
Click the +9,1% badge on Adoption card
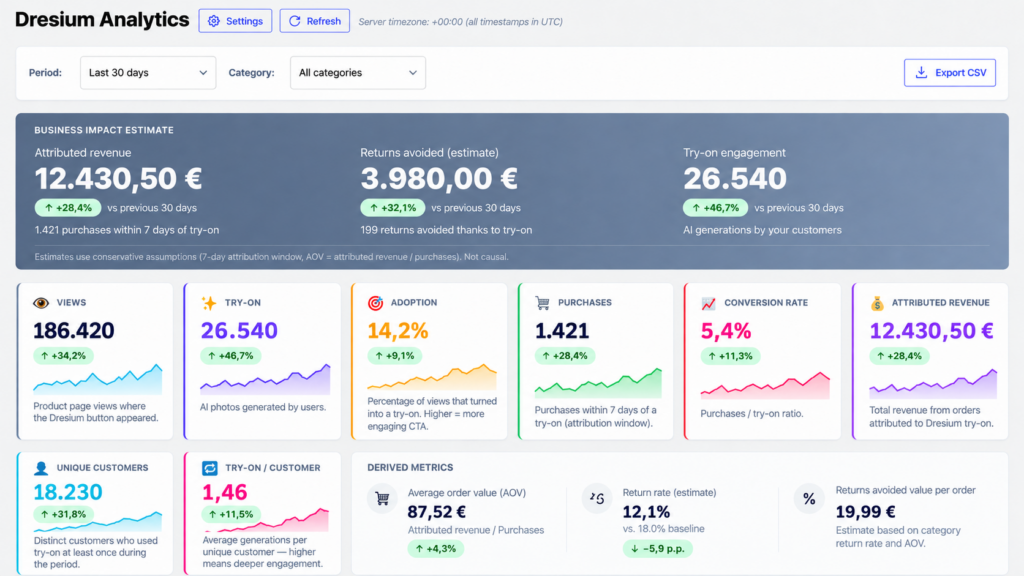pos(394,356)
